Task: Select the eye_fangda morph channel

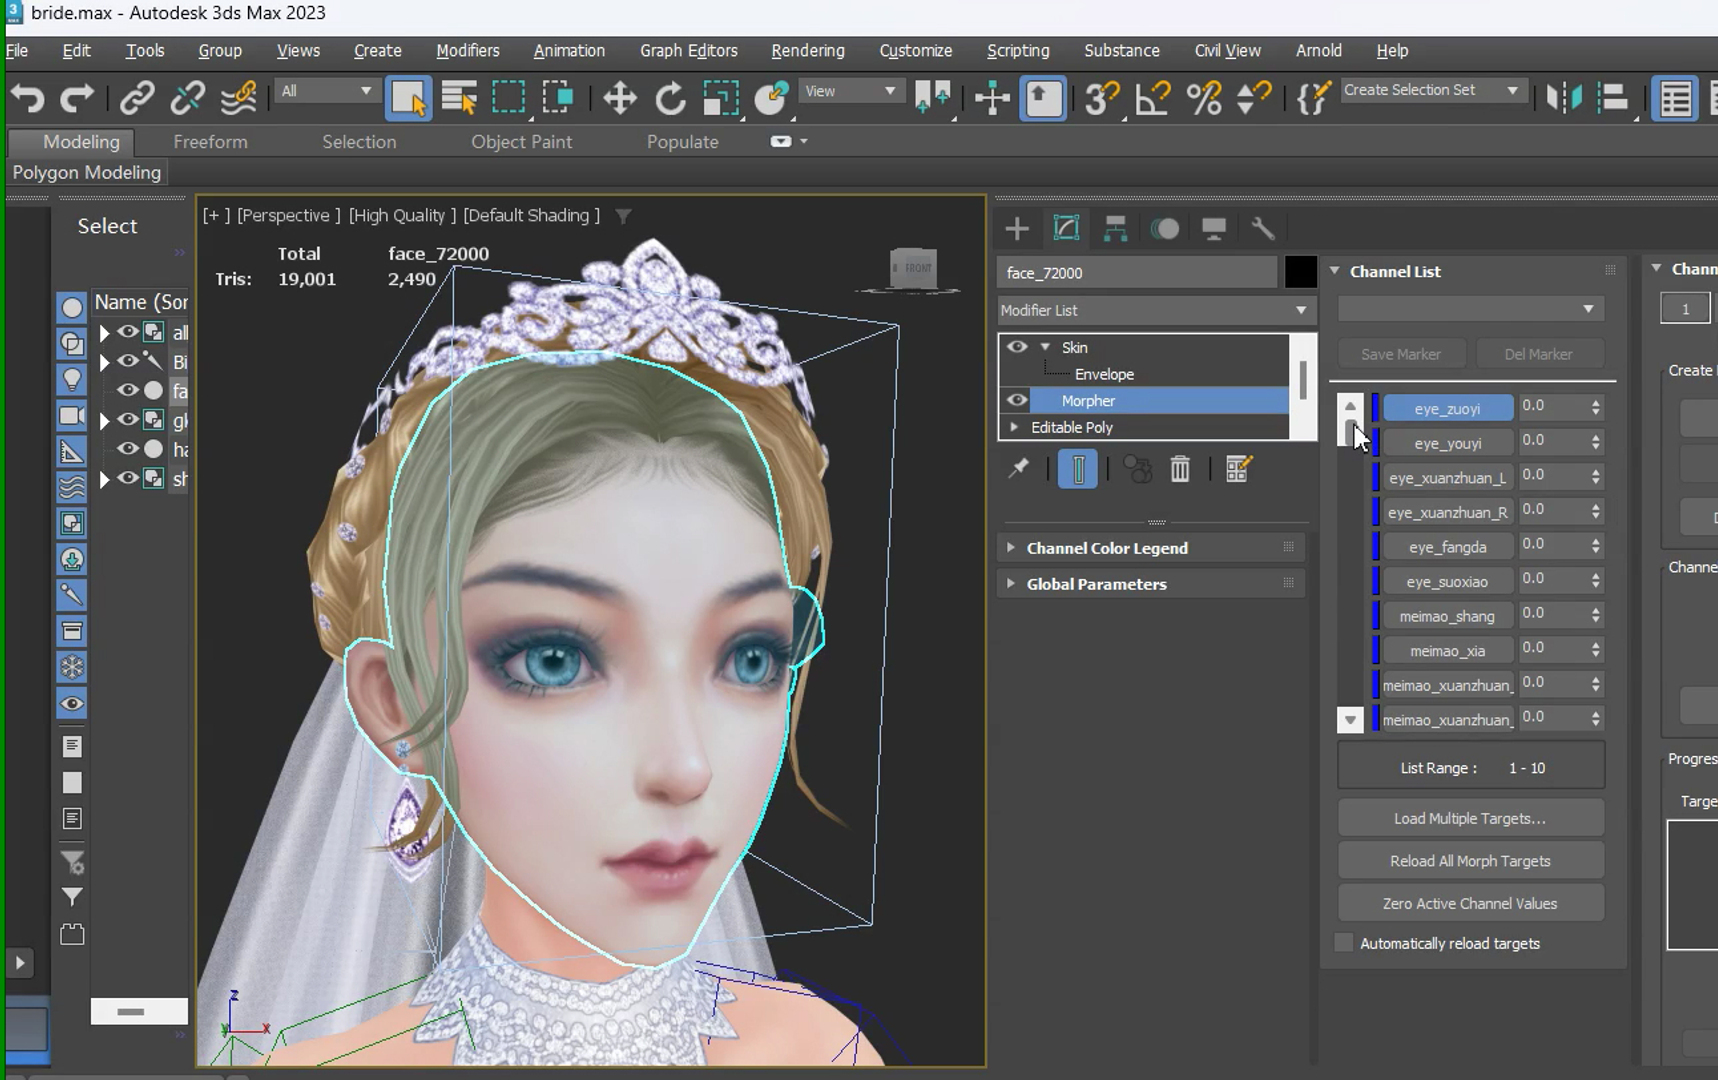Action: pyautogui.click(x=1447, y=547)
